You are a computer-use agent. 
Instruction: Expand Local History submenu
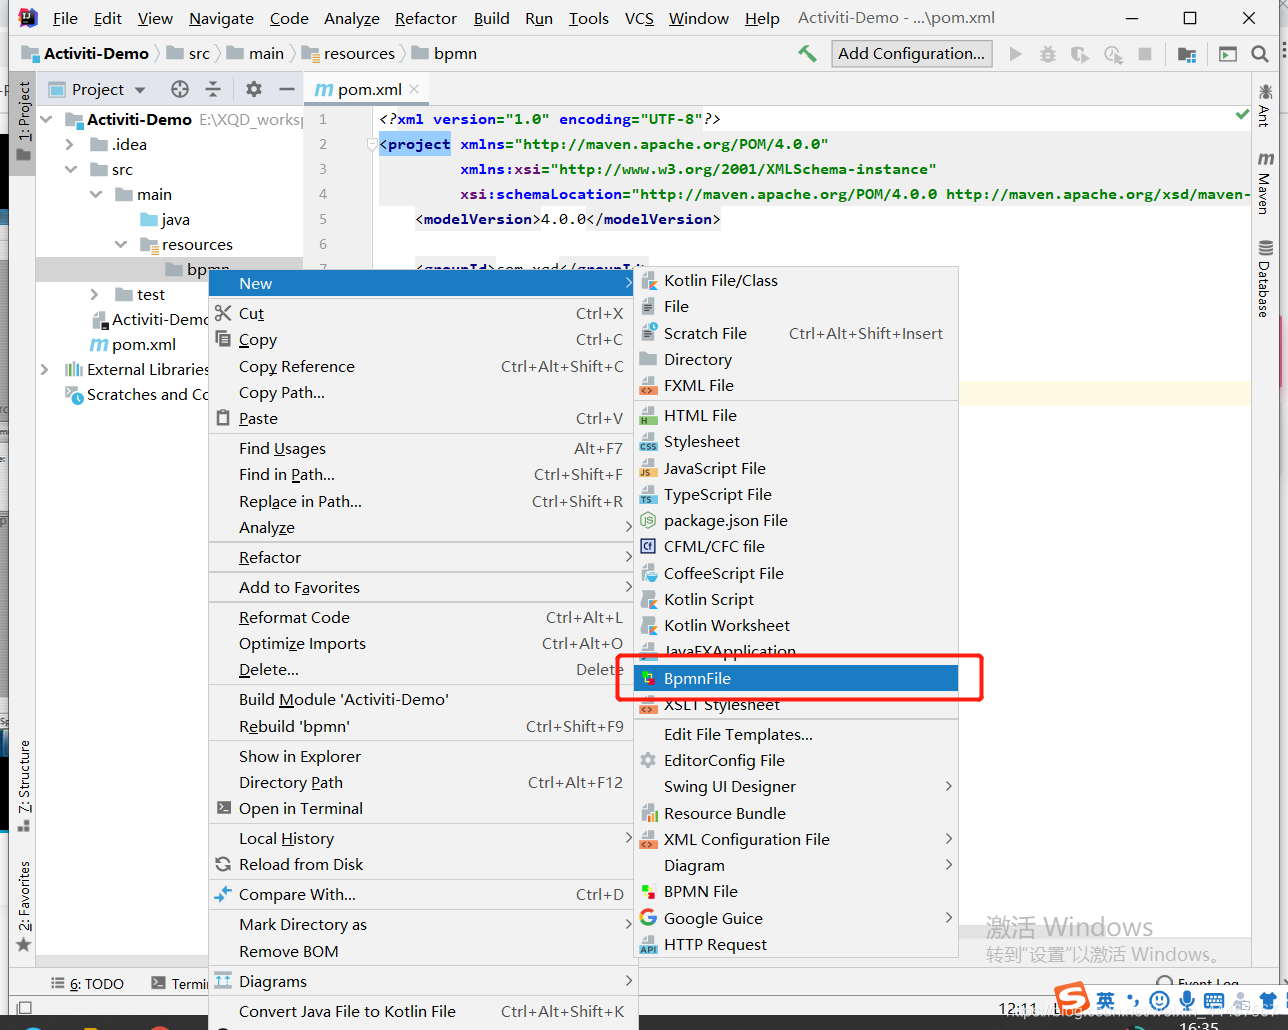coord(421,838)
